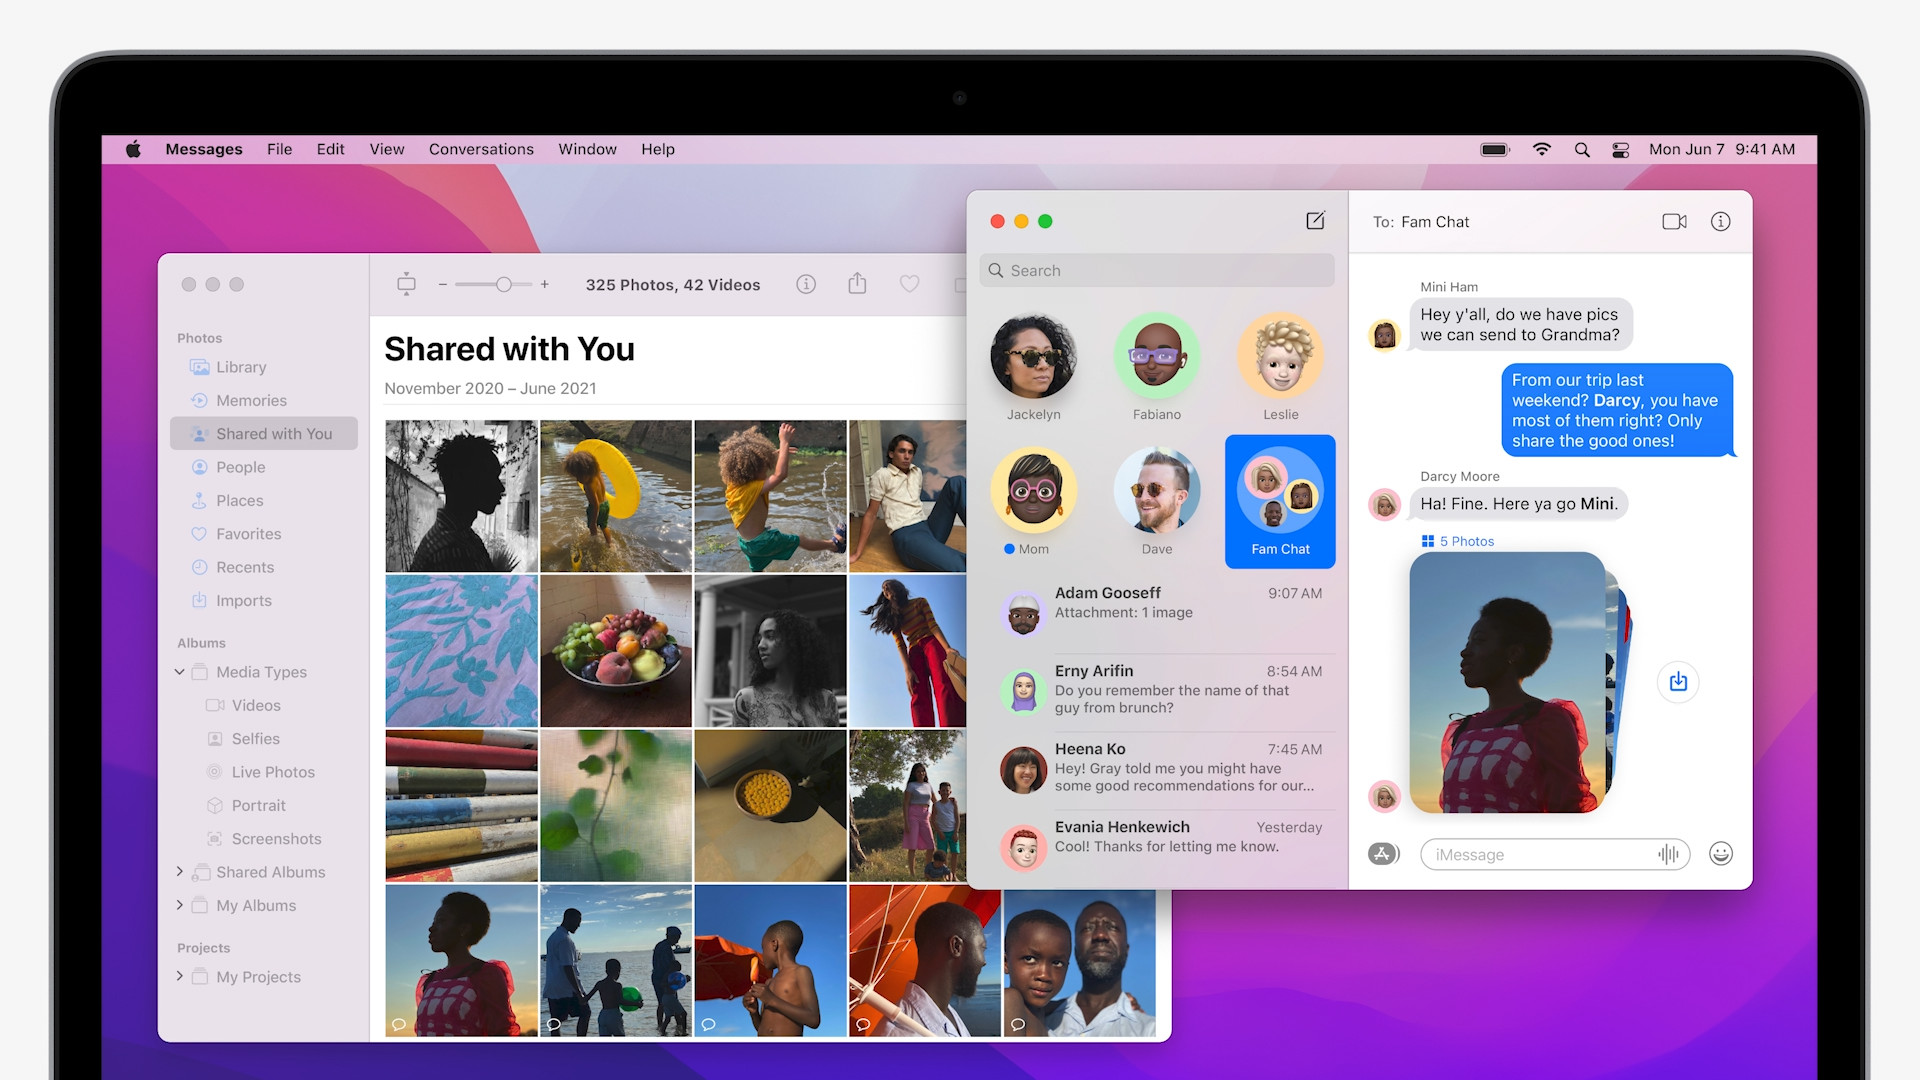Open Control Center in menu bar
1920x1080 pixels.
1621,150
